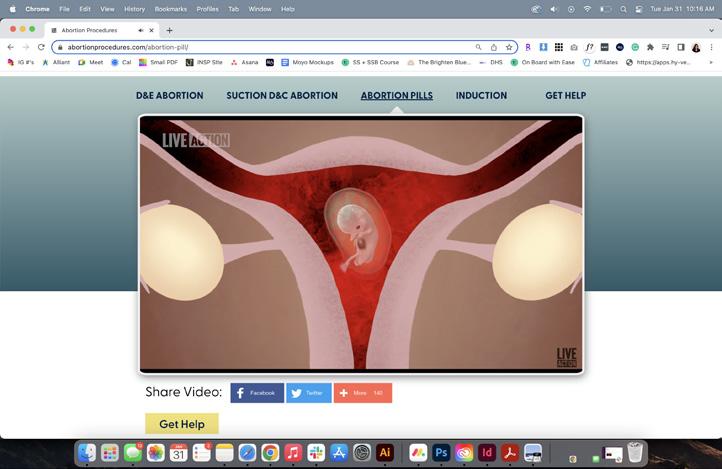Open More share options button
The height and width of the screenshot is (469, 722).
[x=363, y=393]
